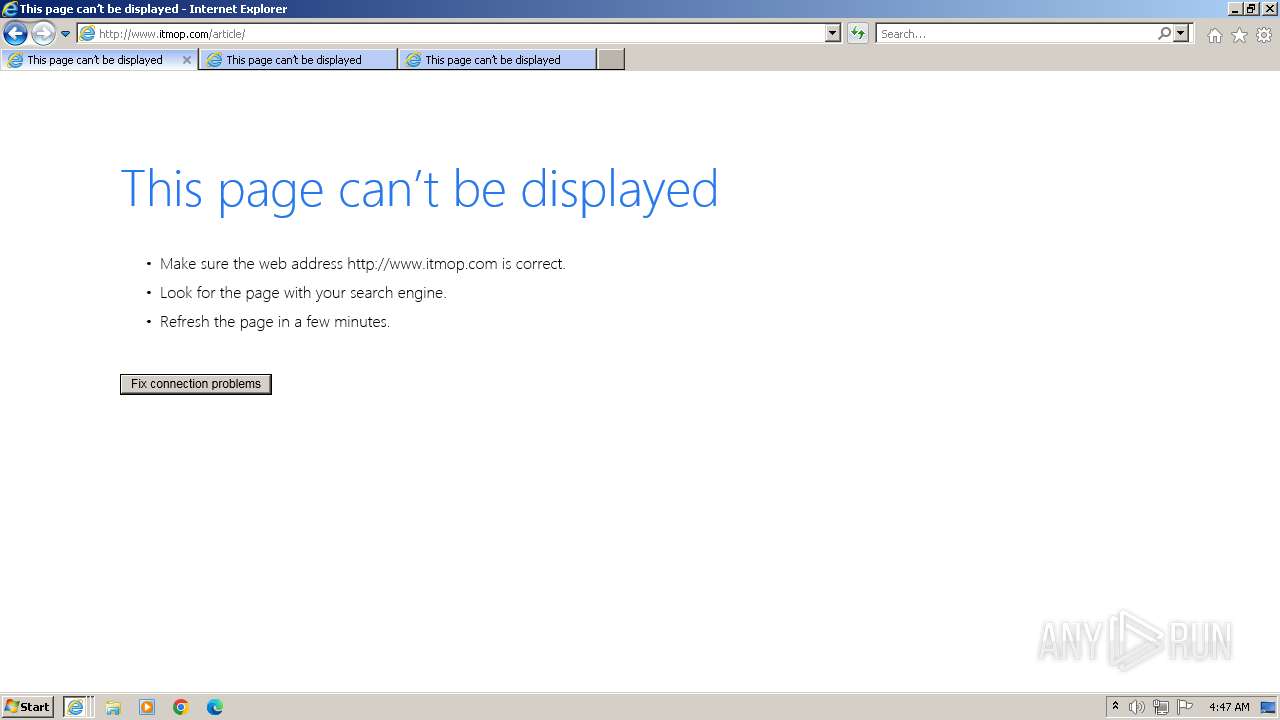Click the Refresh page icon
This screenshot has width=1280, height=720.
[857, 34]
